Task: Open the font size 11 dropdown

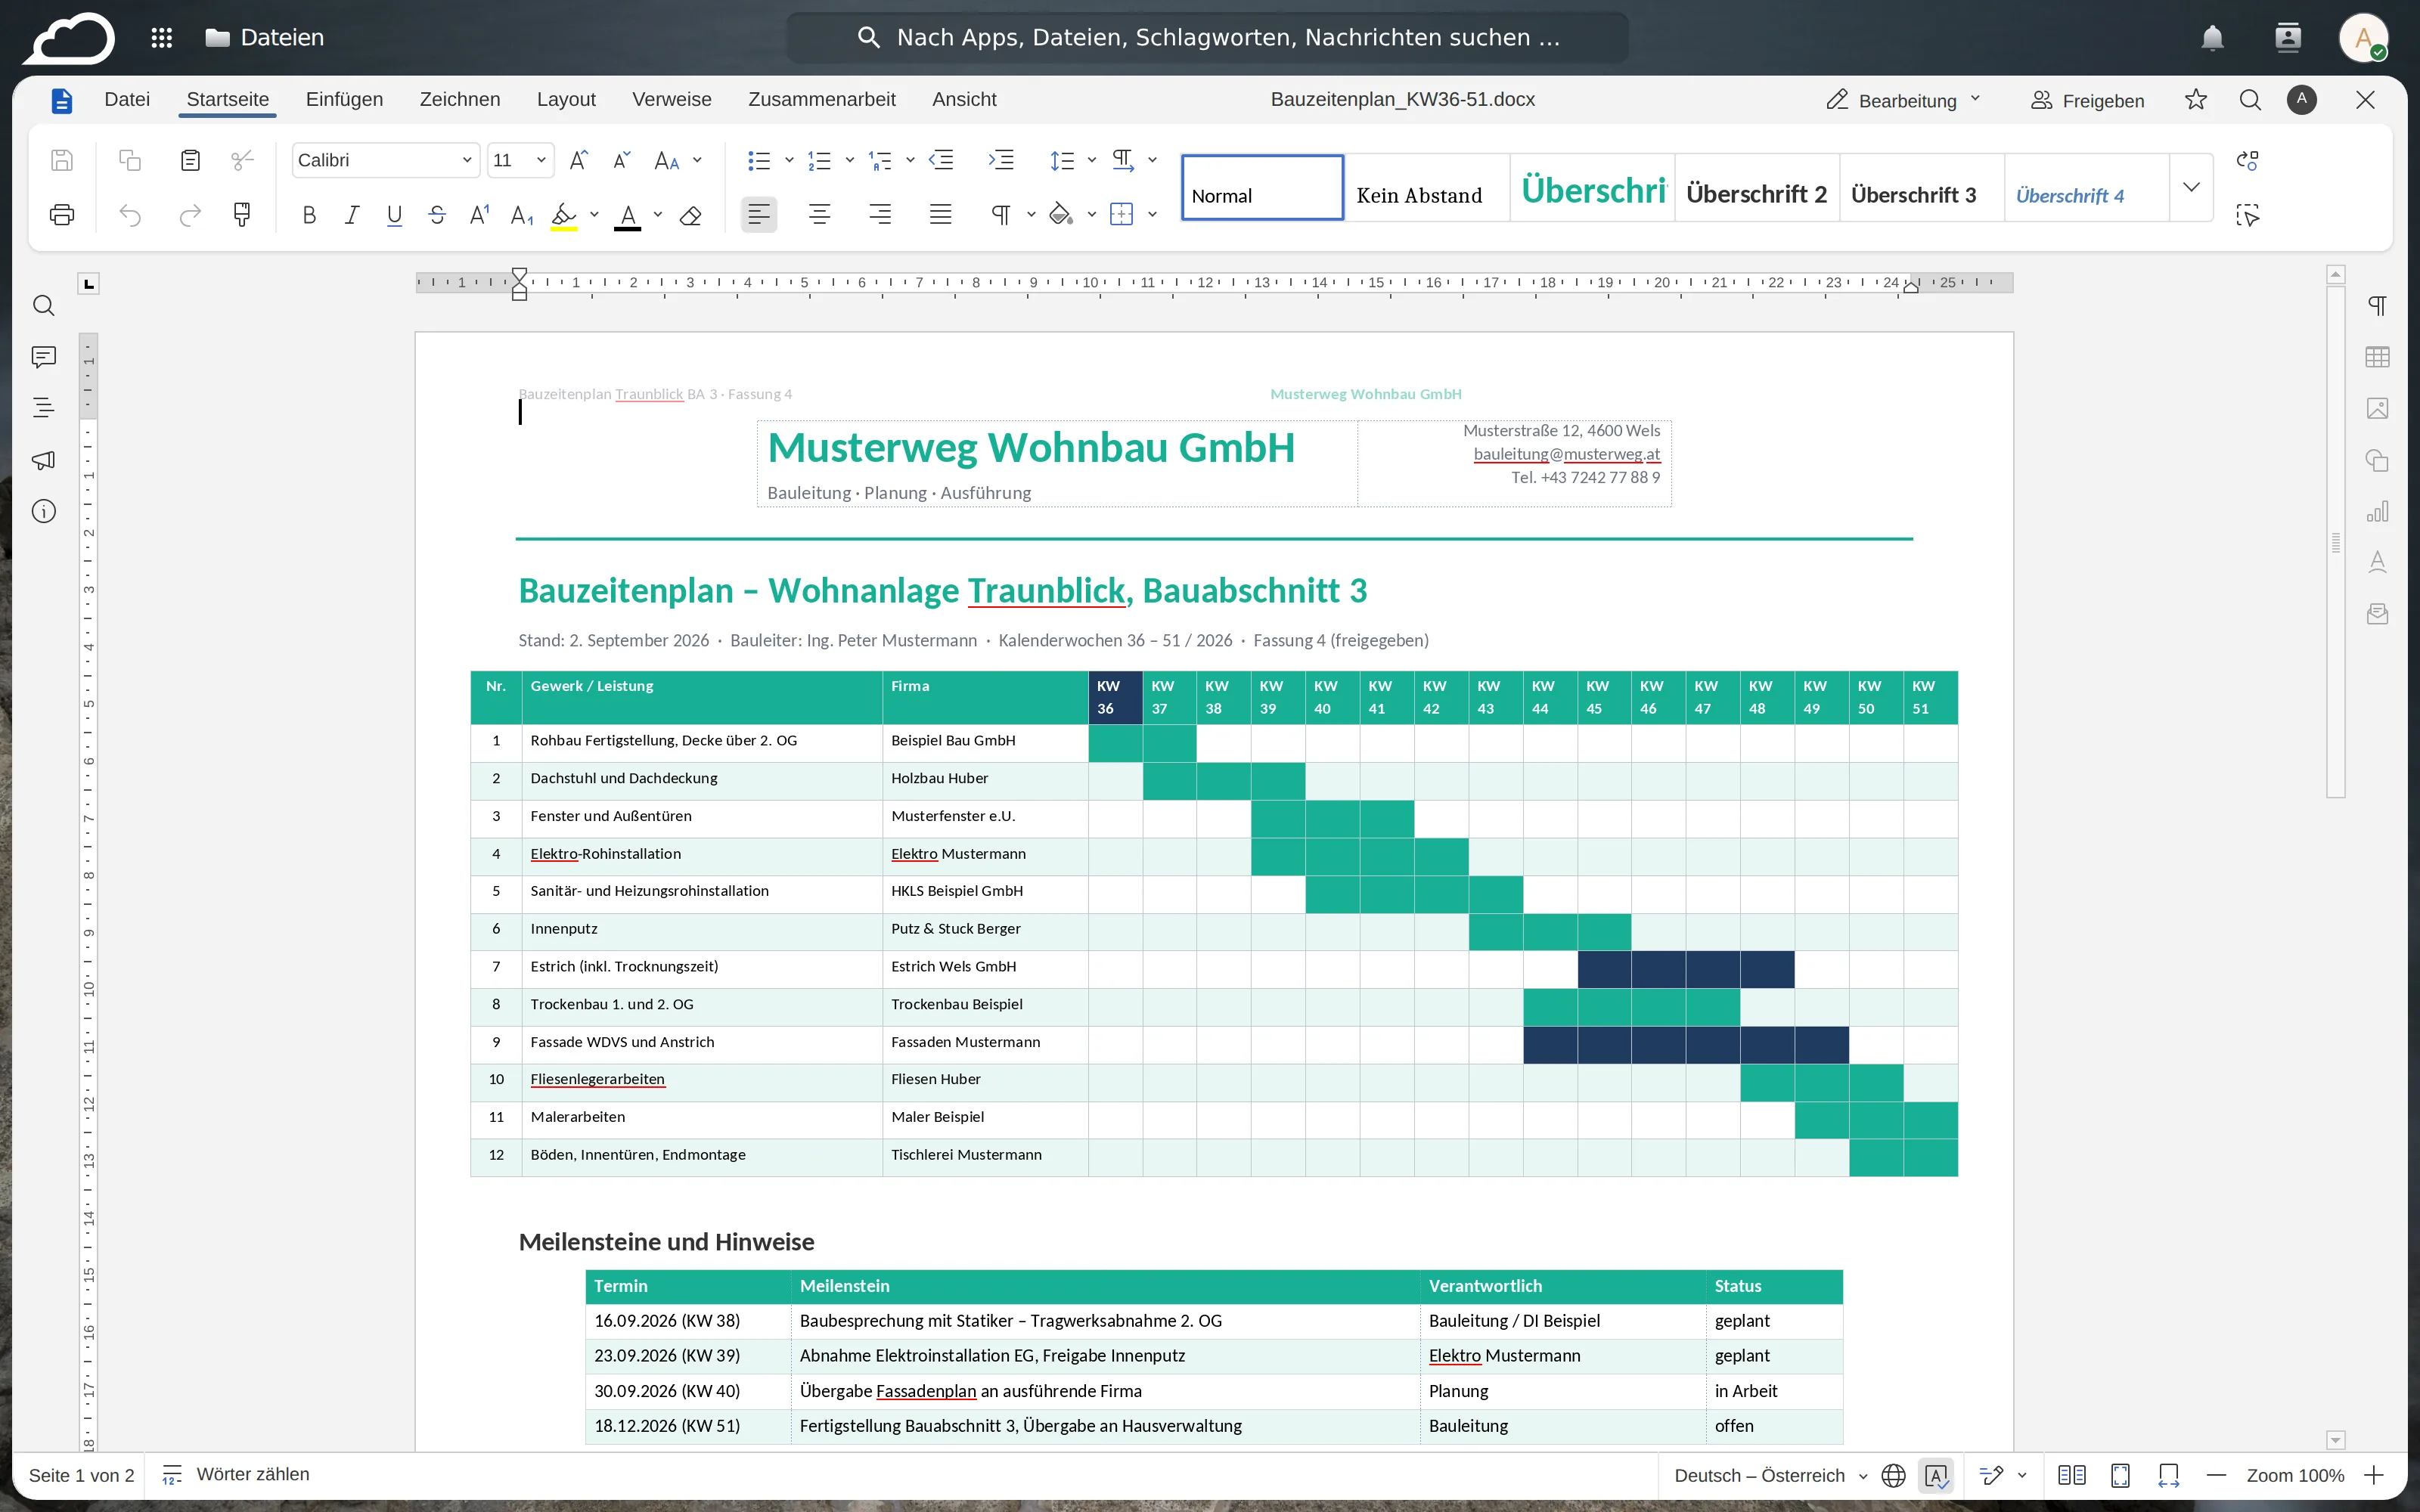Action: point(541,160)
